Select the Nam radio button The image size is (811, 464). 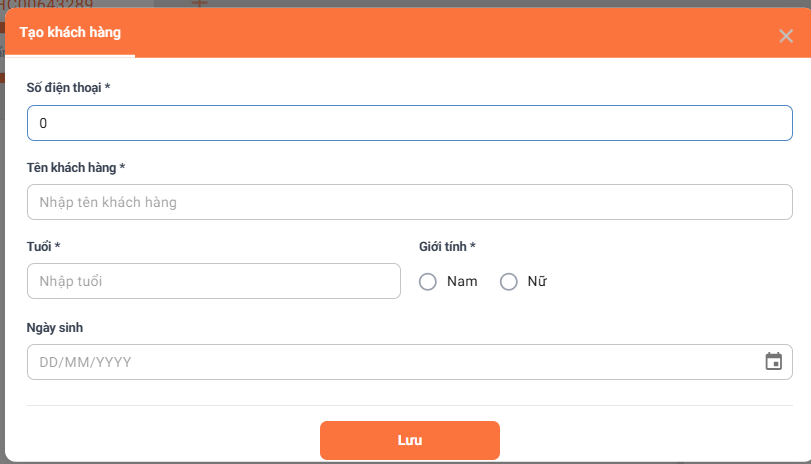pyautogui.click(x=428, y=282)
